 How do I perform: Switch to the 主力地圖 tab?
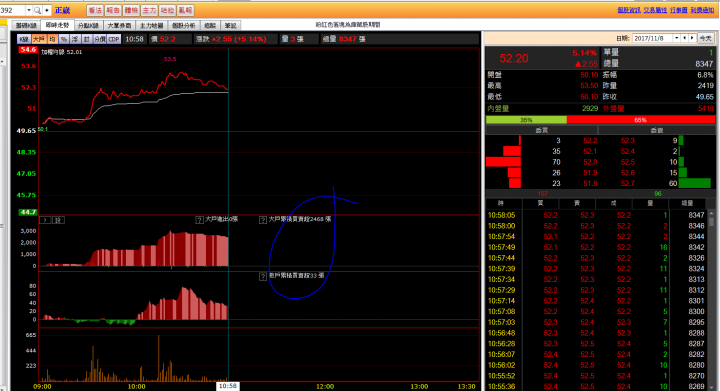[152, 26]
